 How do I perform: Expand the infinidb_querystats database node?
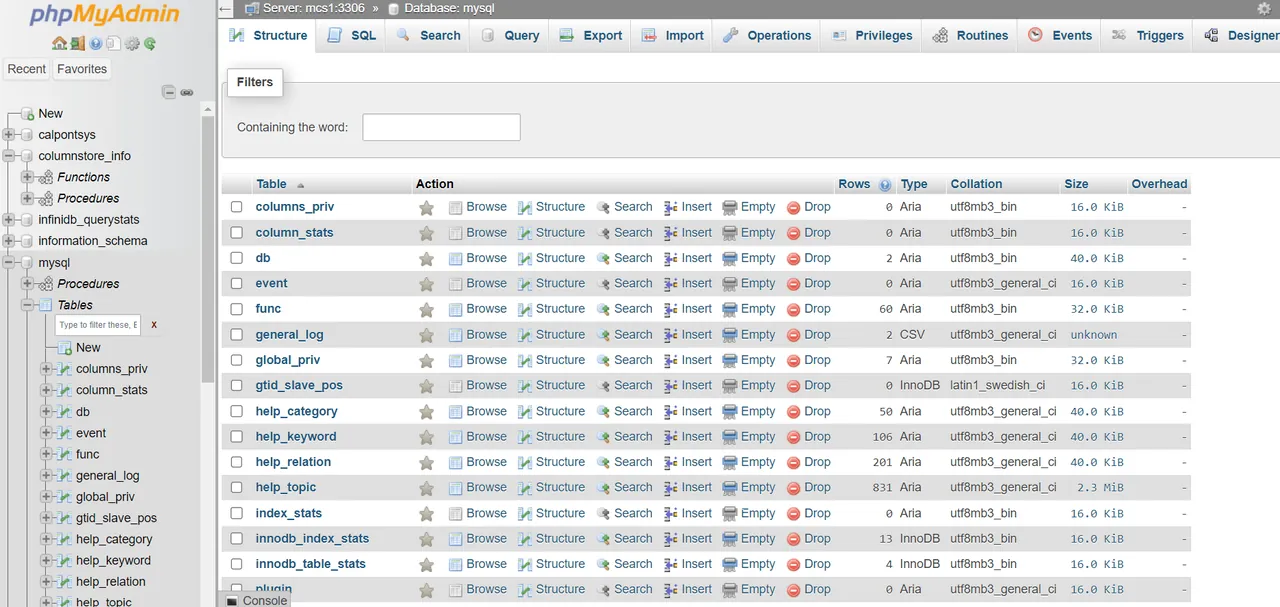tap(8, 220)
